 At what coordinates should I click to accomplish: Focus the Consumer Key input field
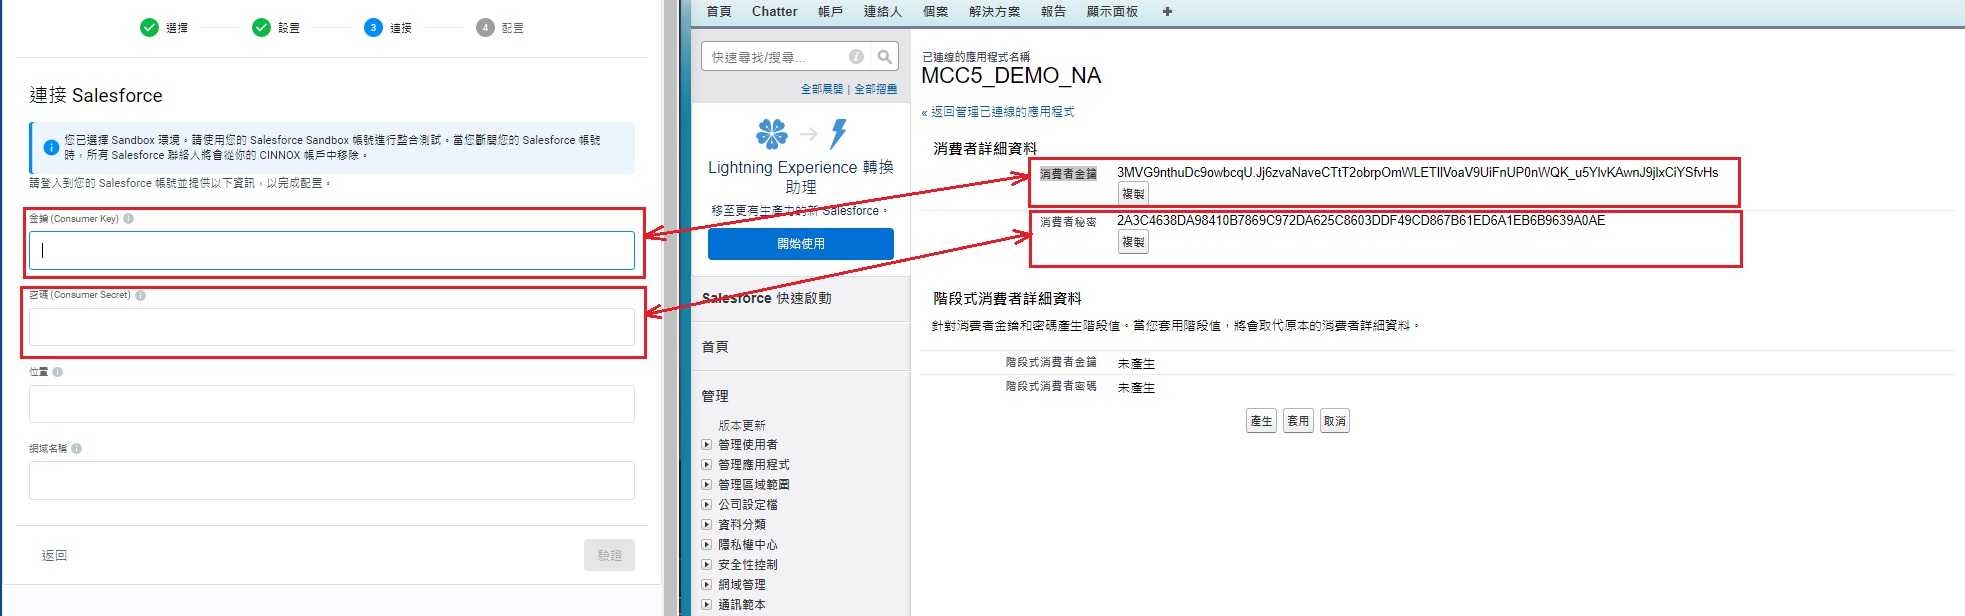point(332,250)
